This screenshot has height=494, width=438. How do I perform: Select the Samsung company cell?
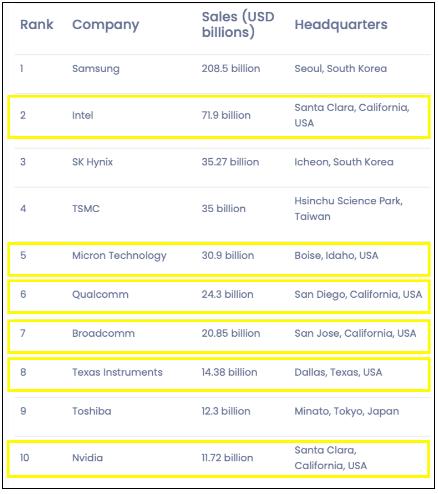point(96,69)
